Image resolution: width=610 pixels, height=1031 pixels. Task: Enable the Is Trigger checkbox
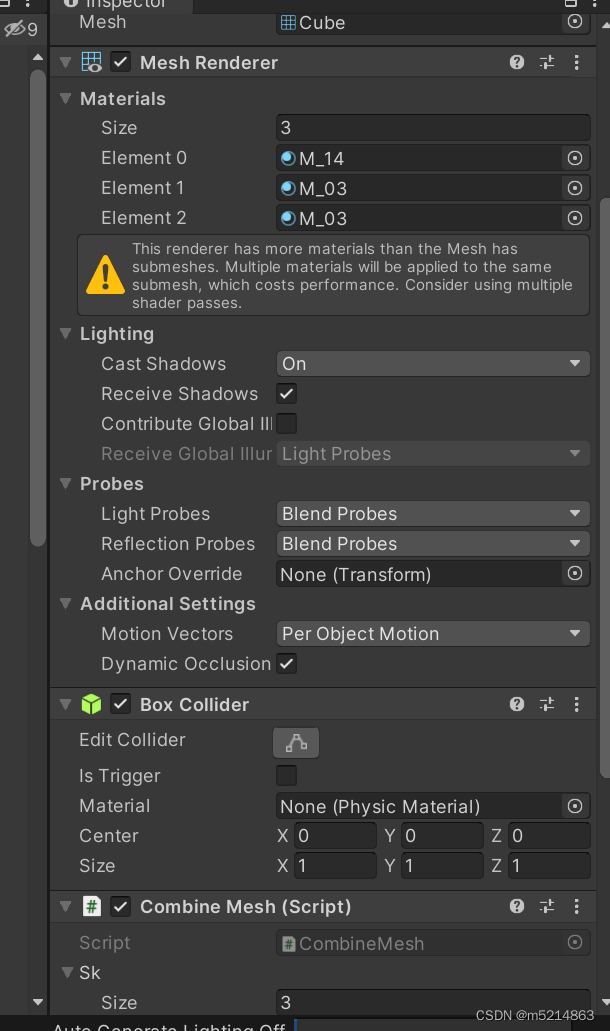(x=287, y=776)
